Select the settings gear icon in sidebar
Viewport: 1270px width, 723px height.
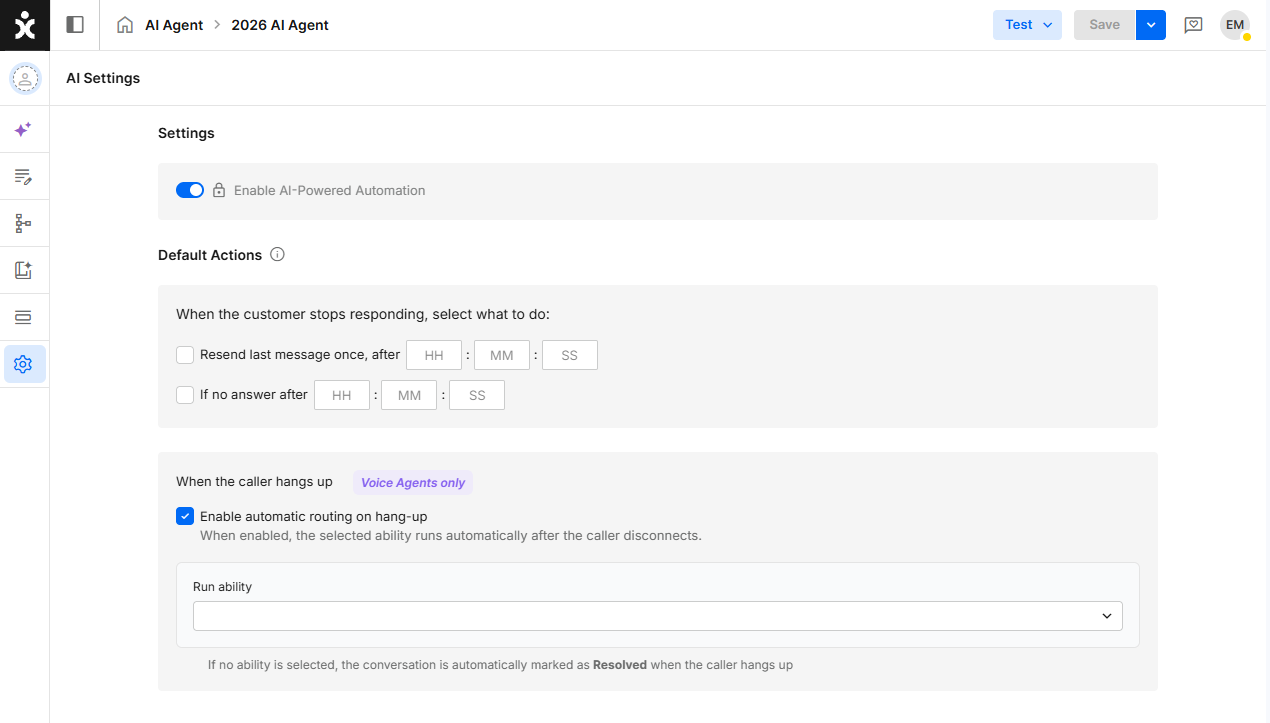[24, 364]
